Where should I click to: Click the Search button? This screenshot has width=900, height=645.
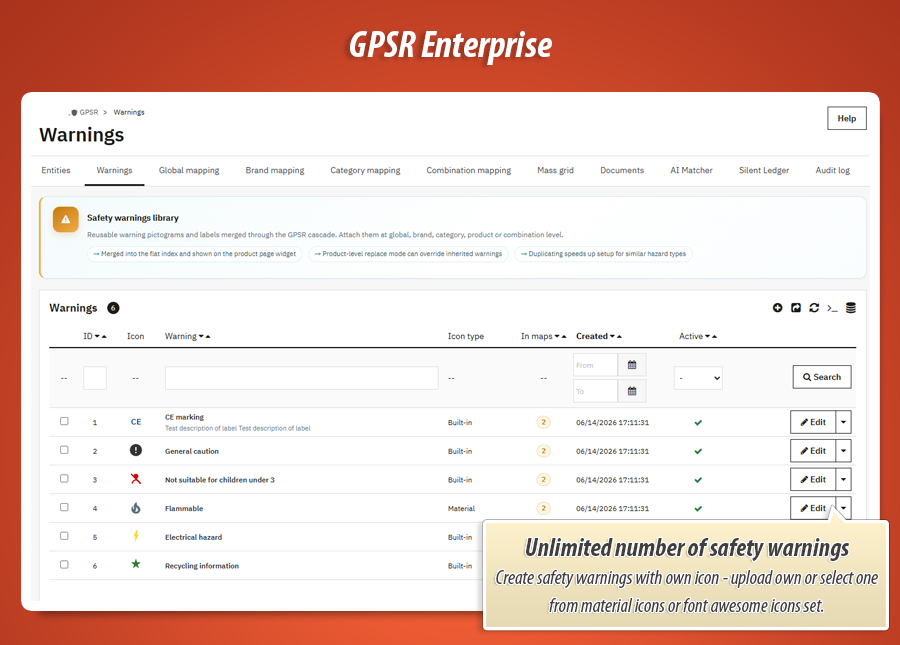click(x=822, y=377)
